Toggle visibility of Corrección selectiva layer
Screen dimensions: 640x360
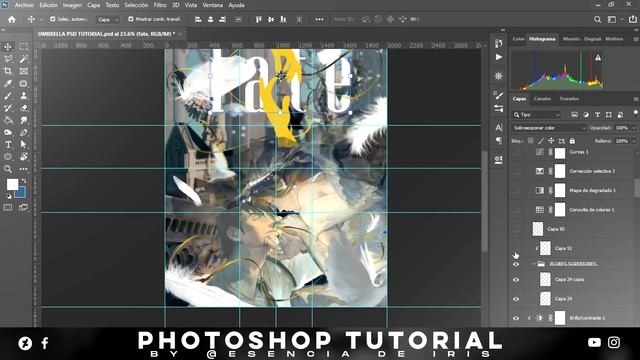pos(516,171)
